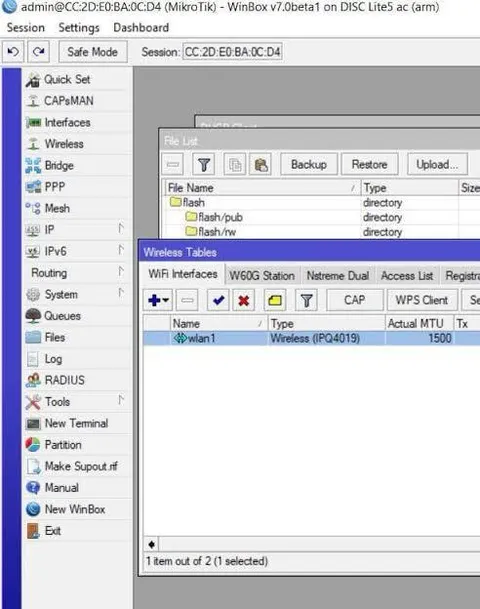
Task: Open CAPsMAN in the sidebar
Action: click(77, 101)
